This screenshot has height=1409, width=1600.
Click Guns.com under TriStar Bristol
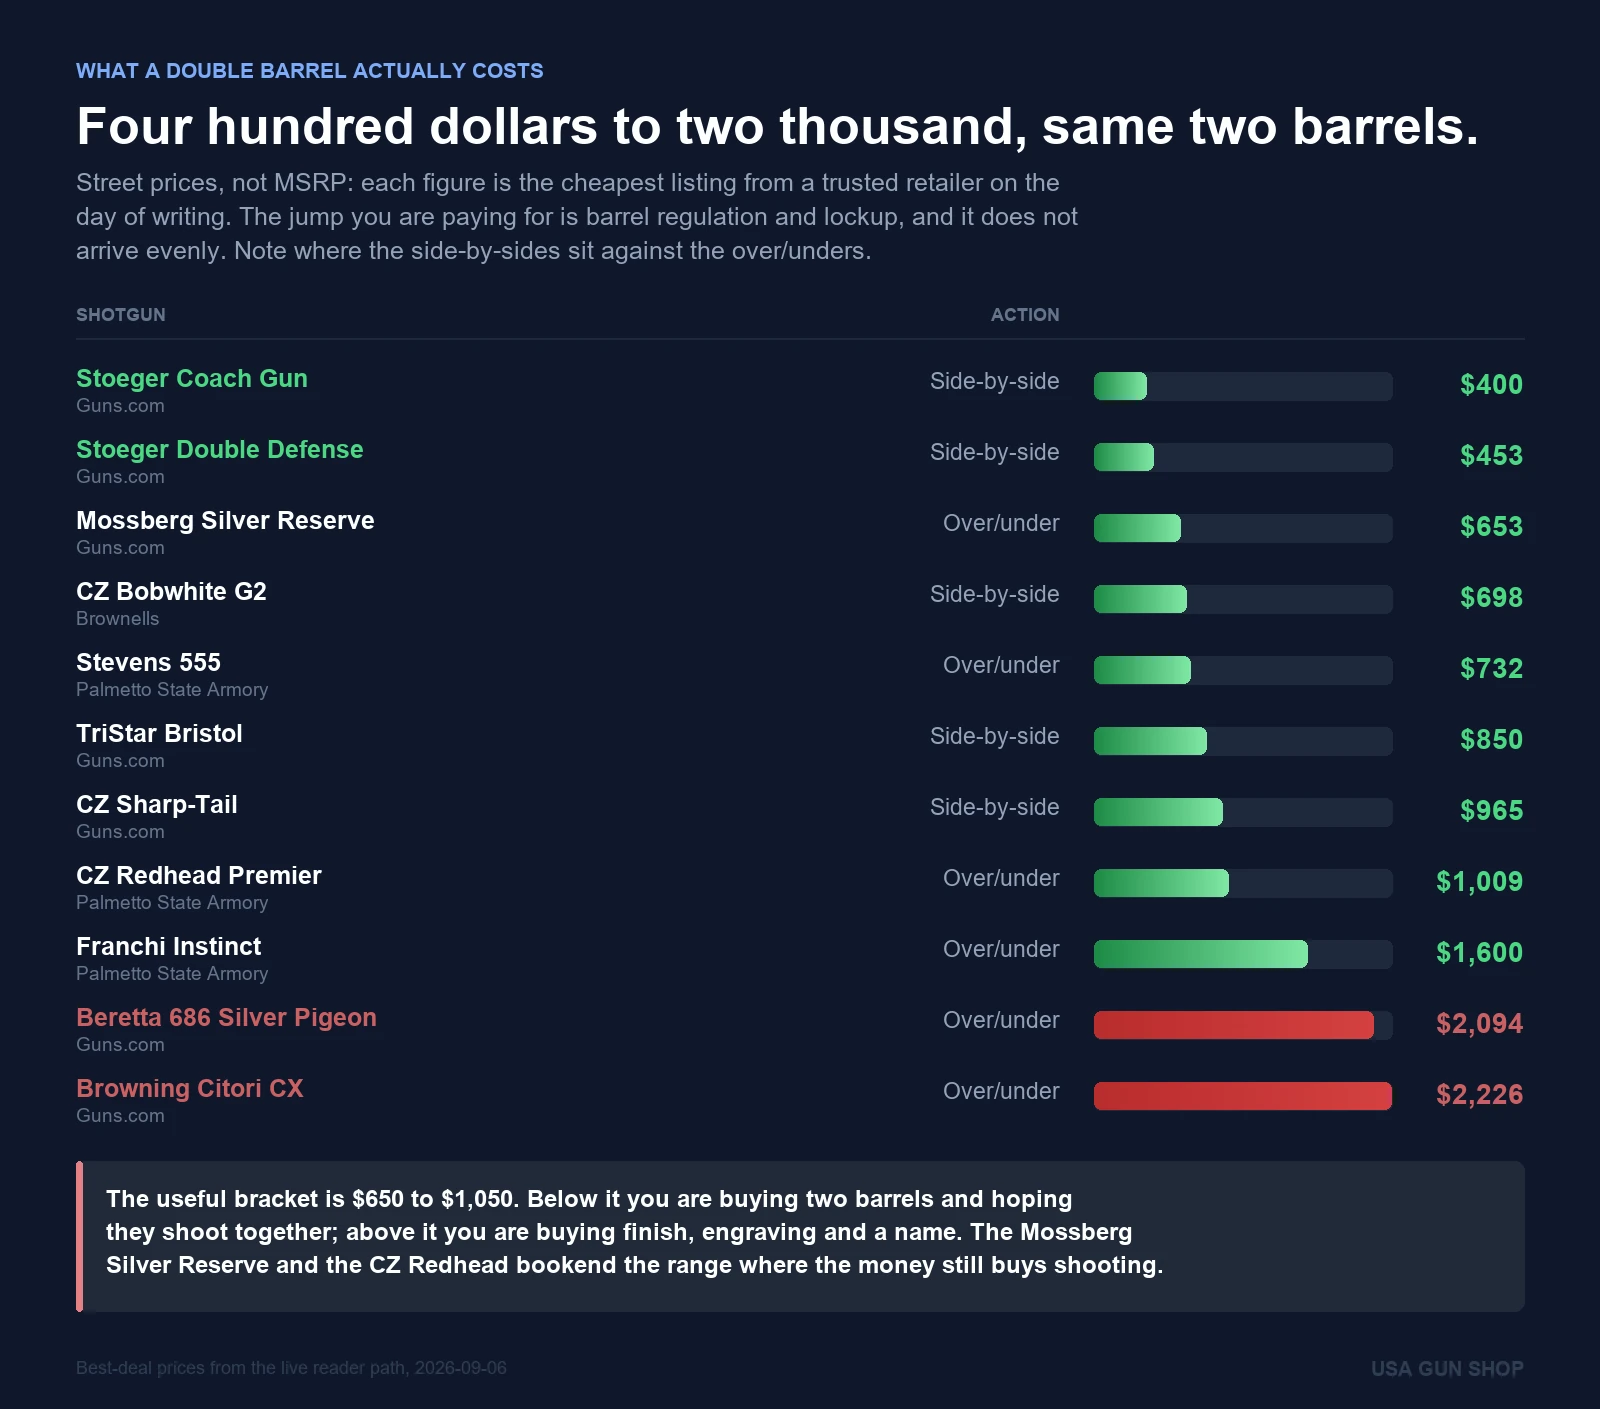tap(120, 761)
